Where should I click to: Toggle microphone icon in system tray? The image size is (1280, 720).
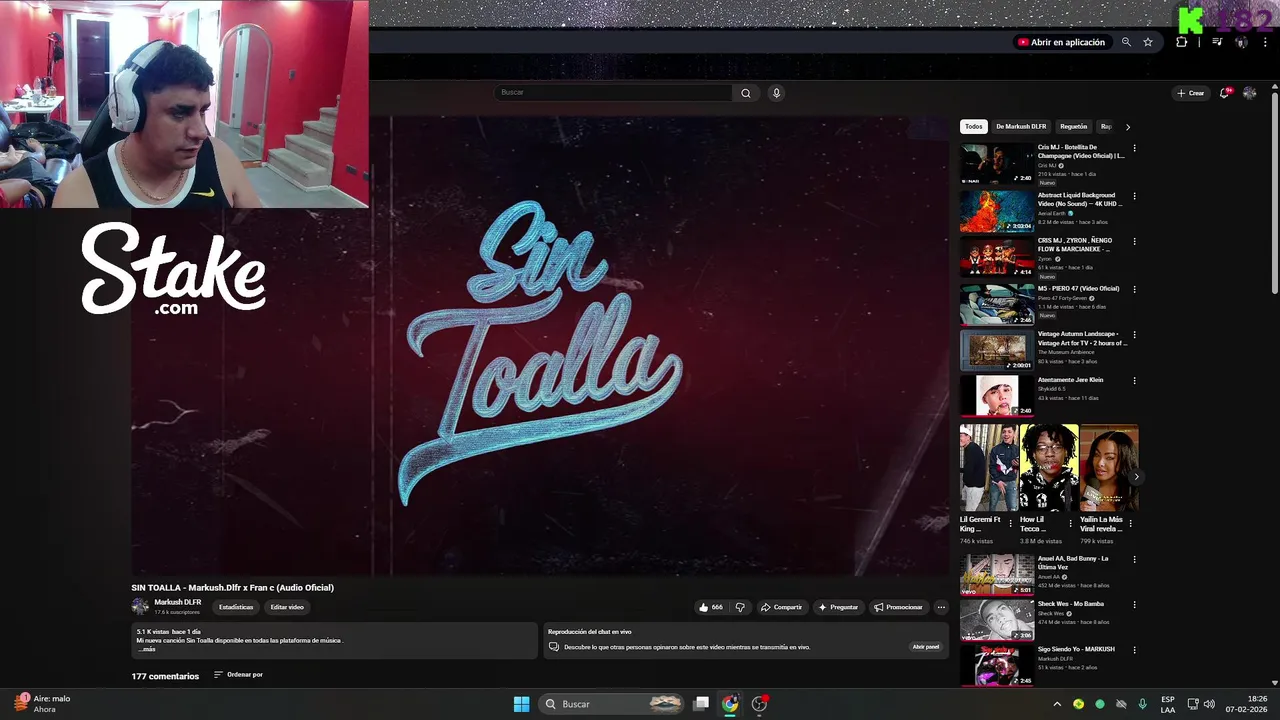coord(1142,704)
